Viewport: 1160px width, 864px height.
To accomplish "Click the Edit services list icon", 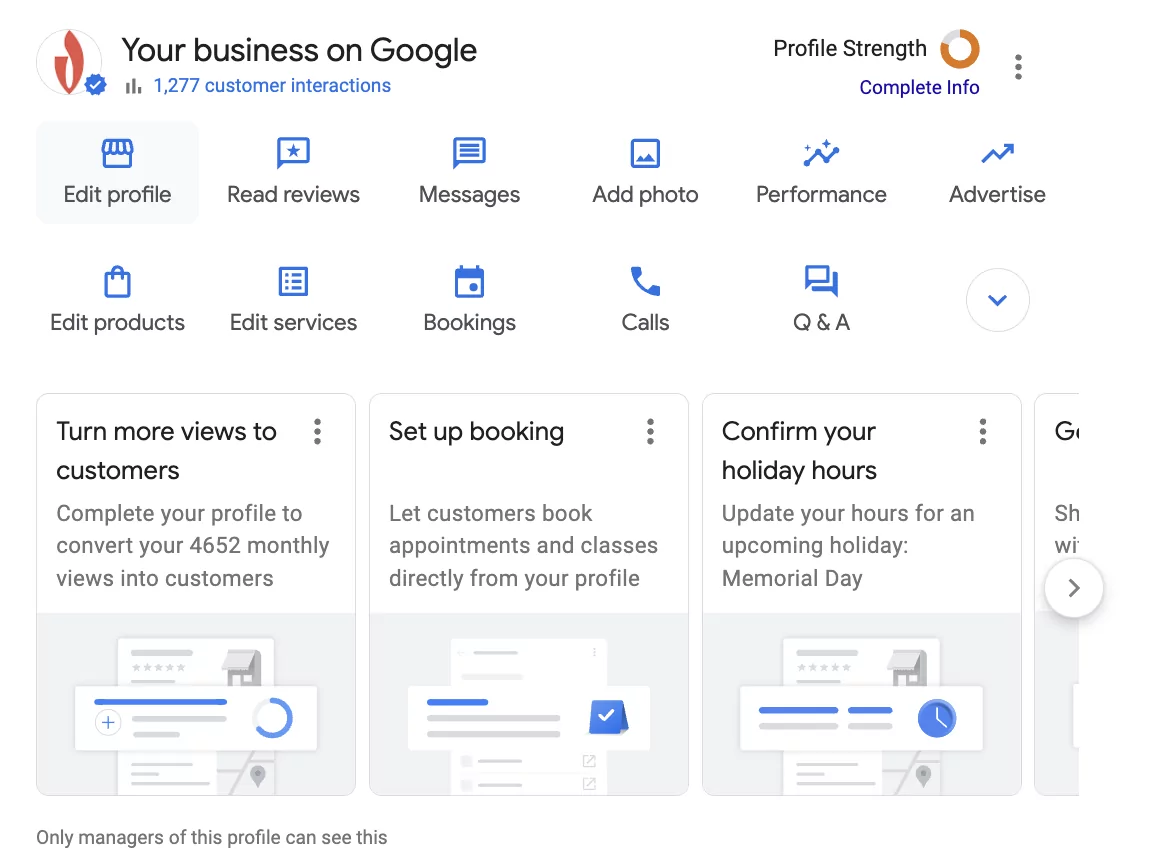I will click(293, 281).
